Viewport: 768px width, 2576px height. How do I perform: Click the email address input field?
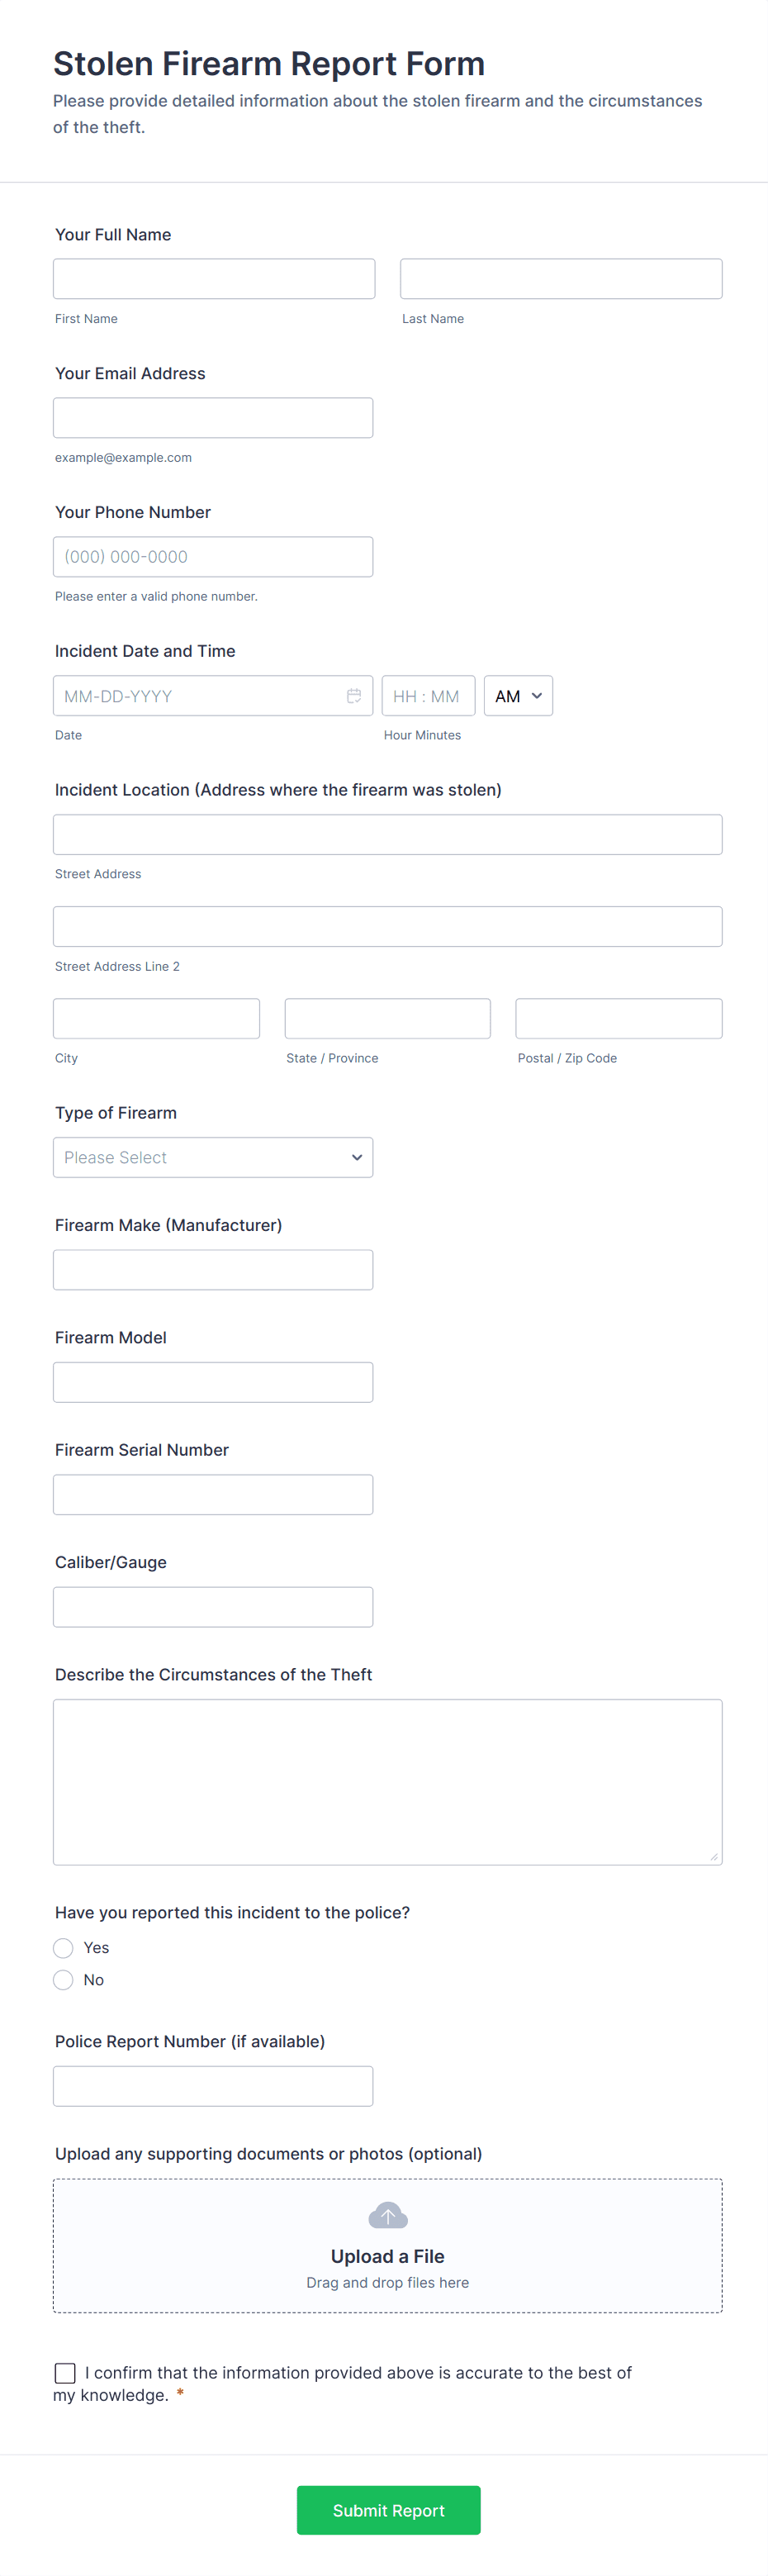213,418
